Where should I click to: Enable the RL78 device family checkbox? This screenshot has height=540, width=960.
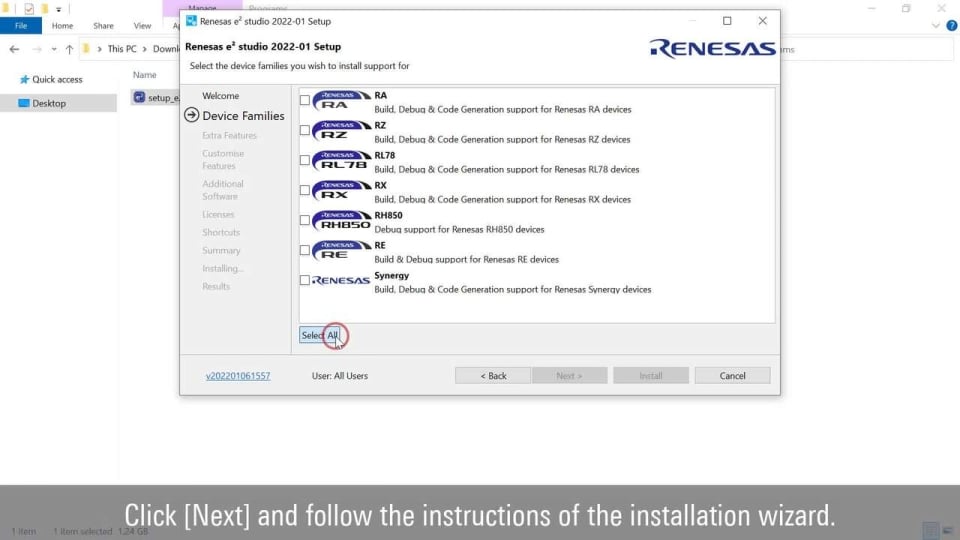click(x=304, y=160)
